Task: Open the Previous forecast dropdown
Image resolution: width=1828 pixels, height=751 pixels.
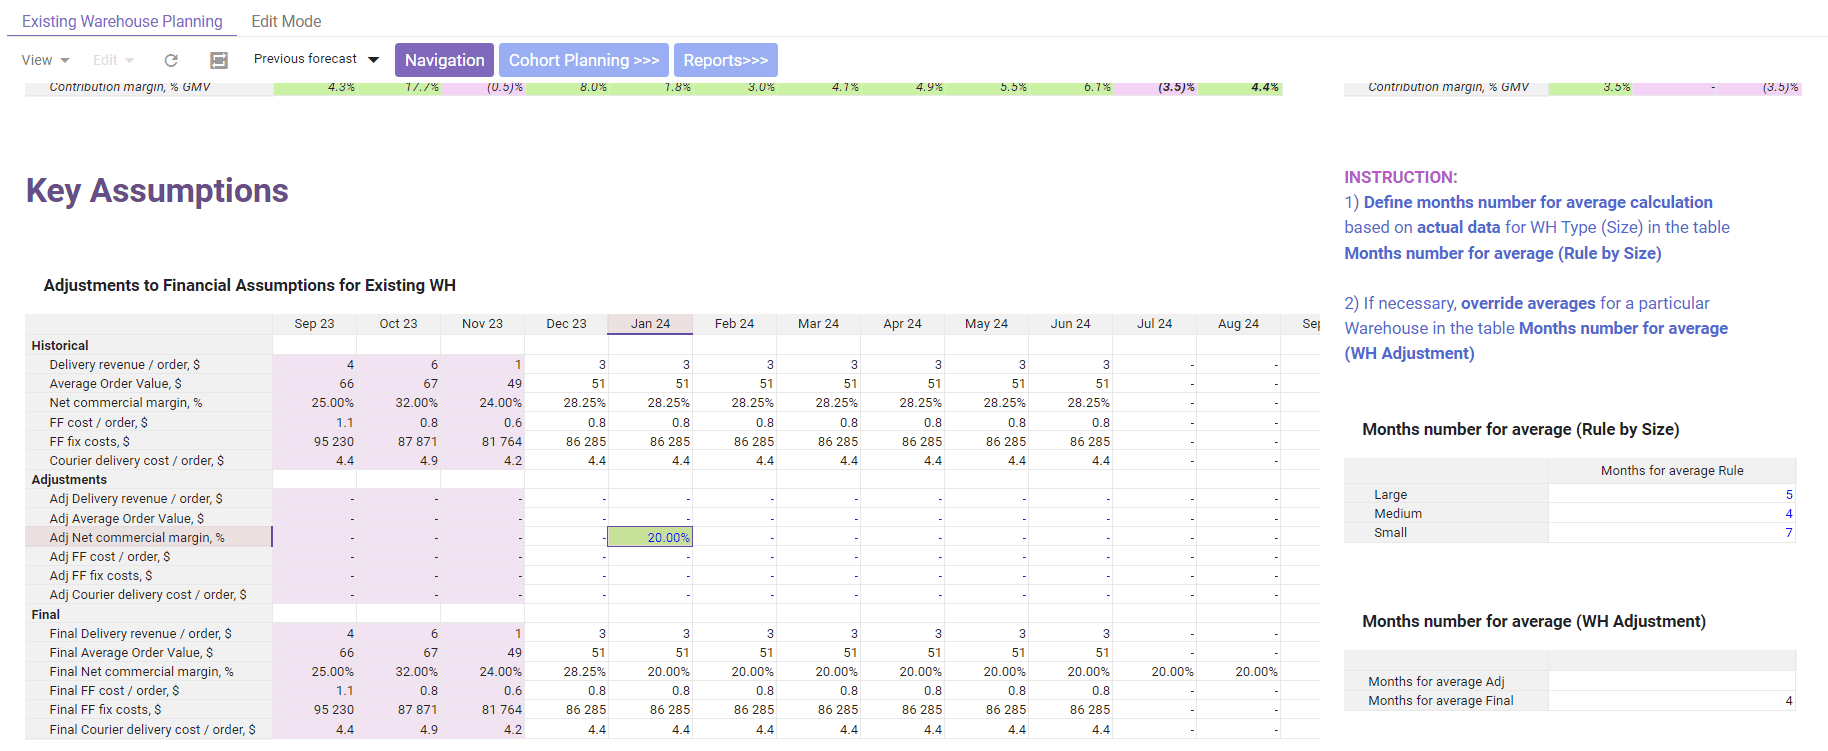Action: pyautogui.click(x=316, y=60)
